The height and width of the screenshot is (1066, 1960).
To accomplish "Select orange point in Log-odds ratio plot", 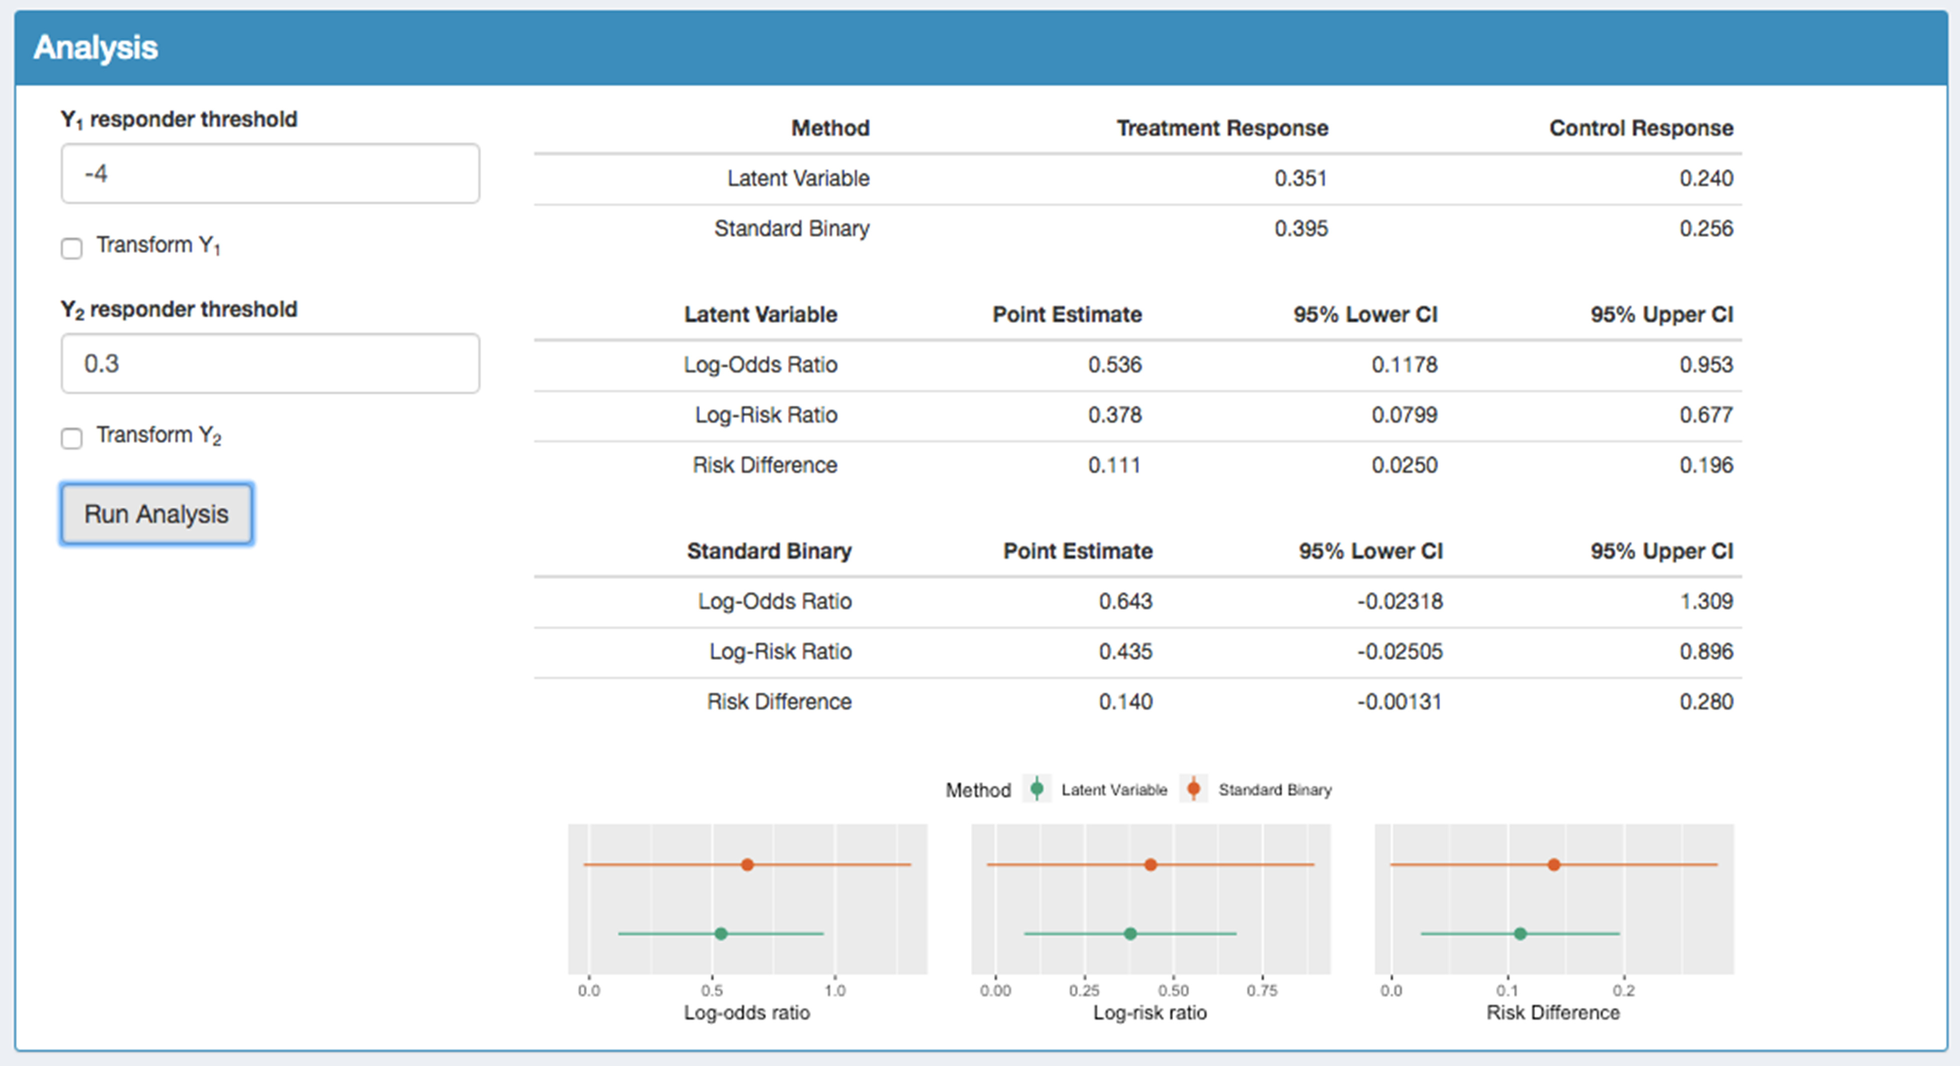I will 747,864.
